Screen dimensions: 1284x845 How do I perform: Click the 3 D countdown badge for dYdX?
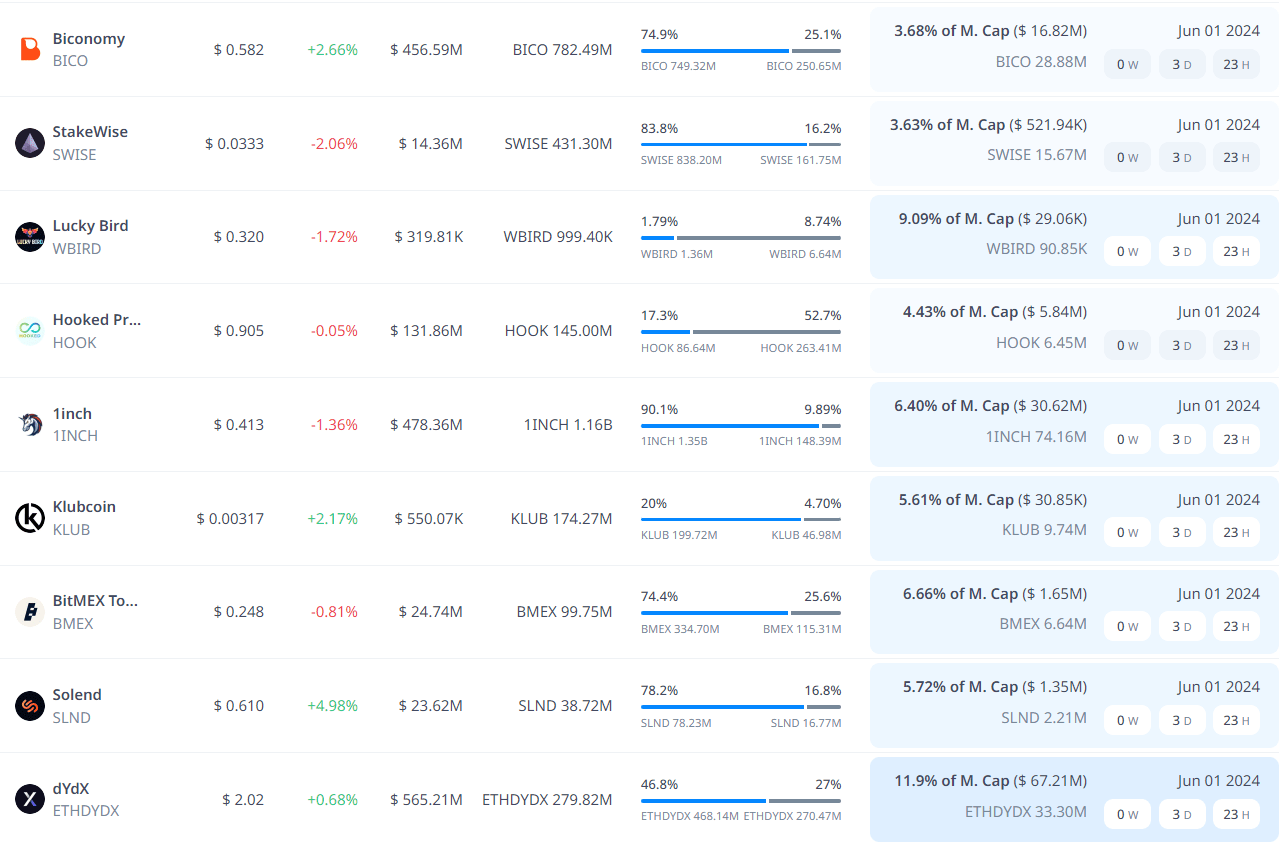click(1182, 814)
